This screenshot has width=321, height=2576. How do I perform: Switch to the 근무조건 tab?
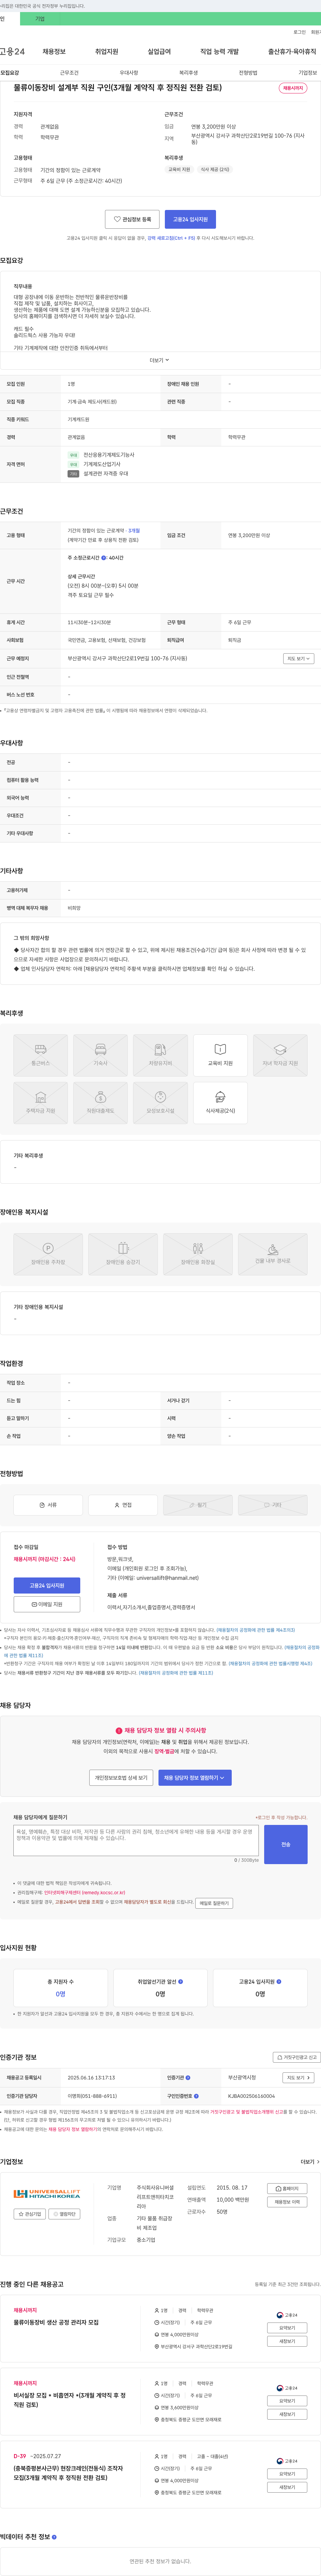(x=69, y=73)
